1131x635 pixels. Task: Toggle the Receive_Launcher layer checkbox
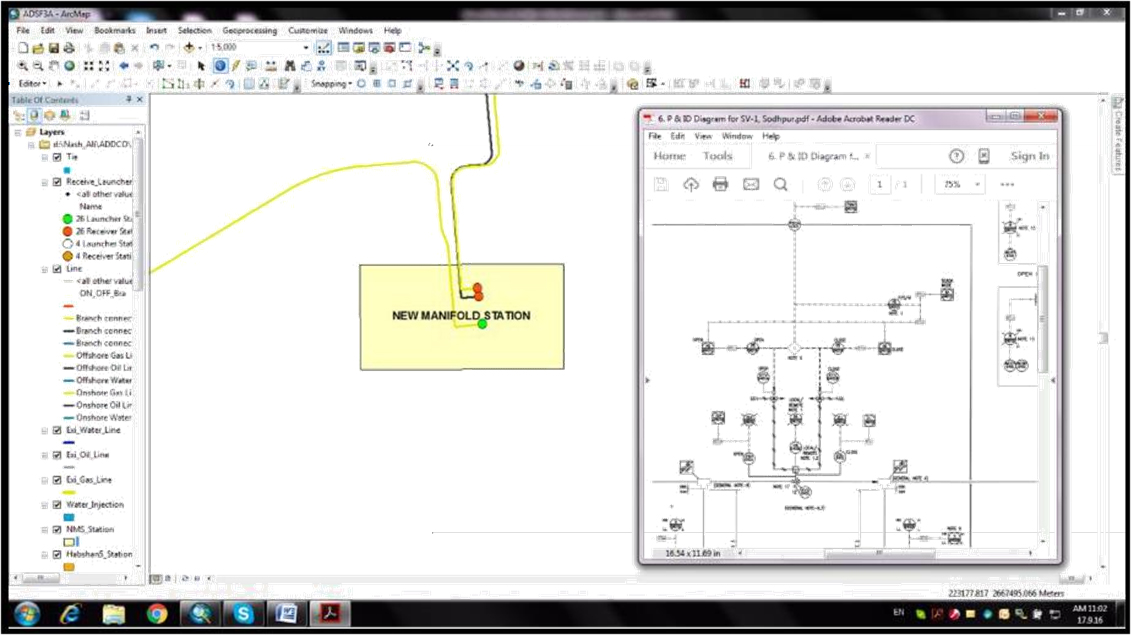[x=57, y=182]
